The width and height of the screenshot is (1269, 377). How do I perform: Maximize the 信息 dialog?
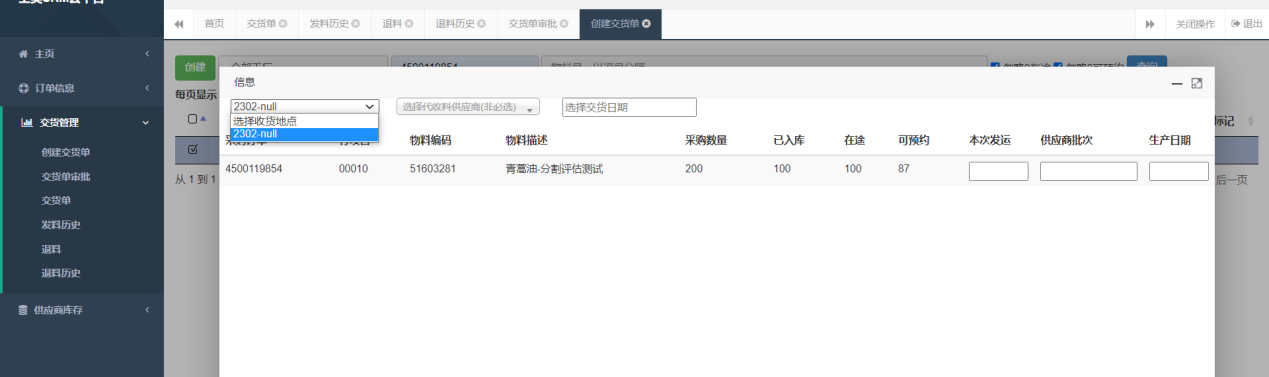1197,83
